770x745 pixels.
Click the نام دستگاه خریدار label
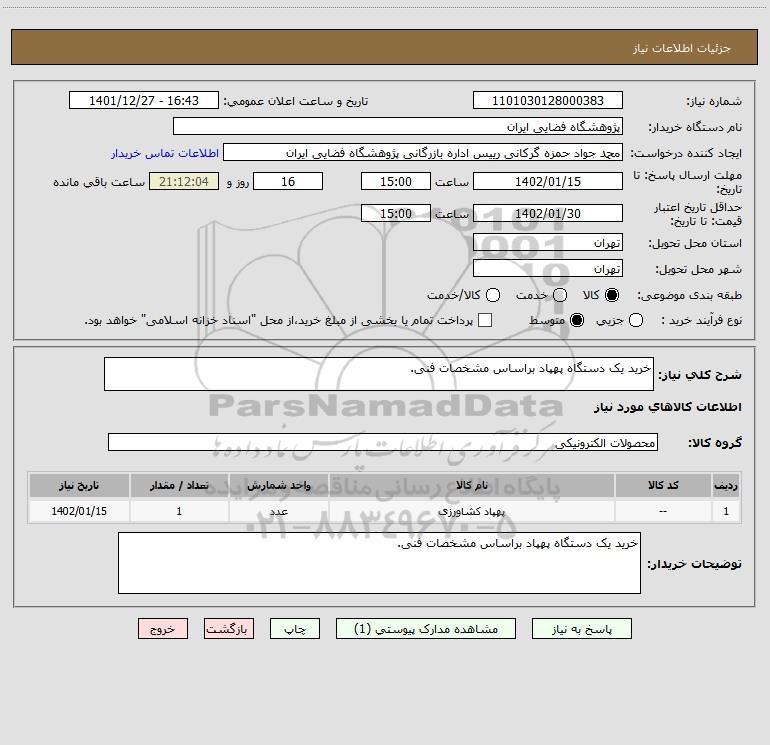[x=695, y=127]
